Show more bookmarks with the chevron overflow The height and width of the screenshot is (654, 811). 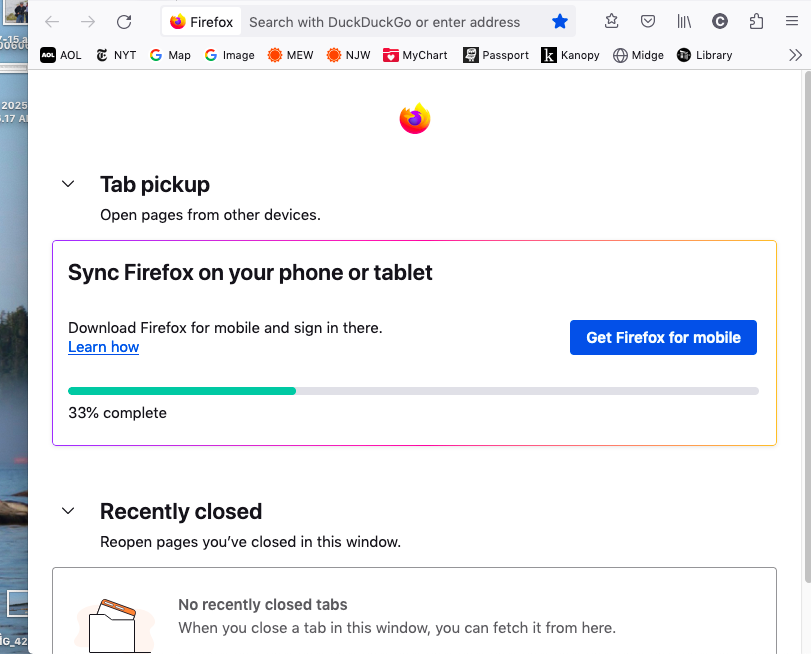point(795,55)
